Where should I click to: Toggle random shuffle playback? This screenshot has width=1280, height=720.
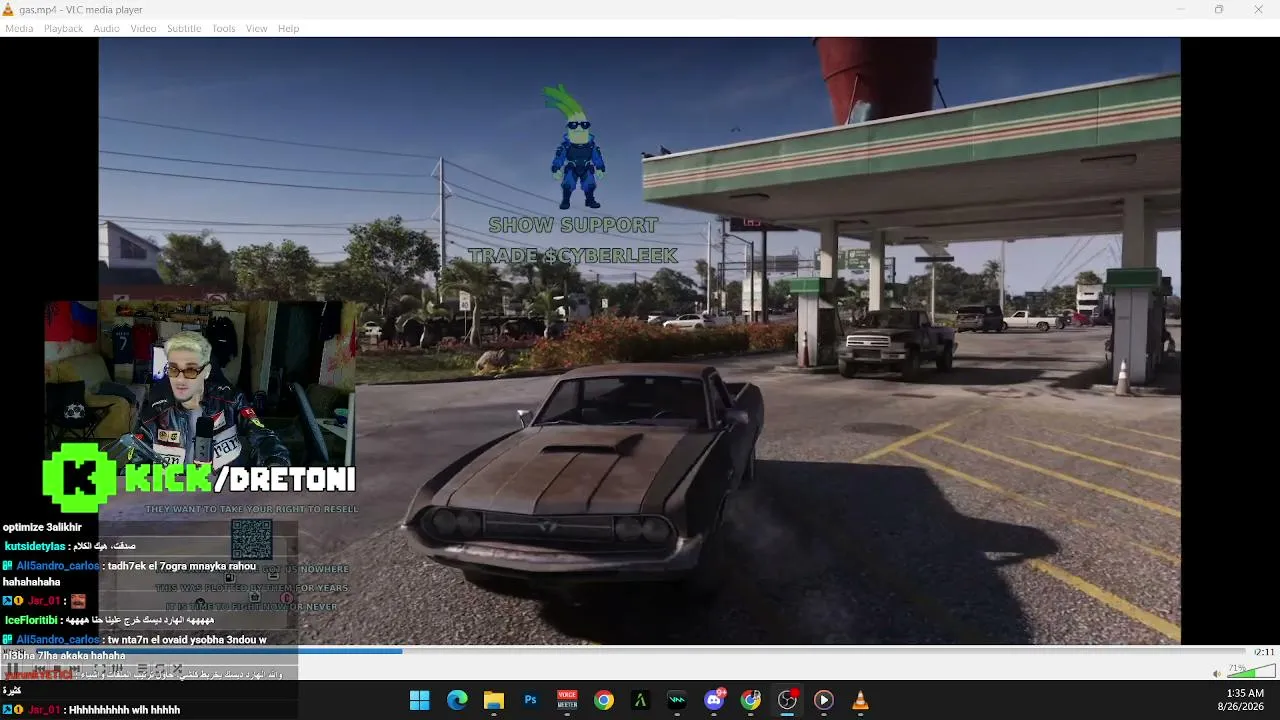point(177,669)
